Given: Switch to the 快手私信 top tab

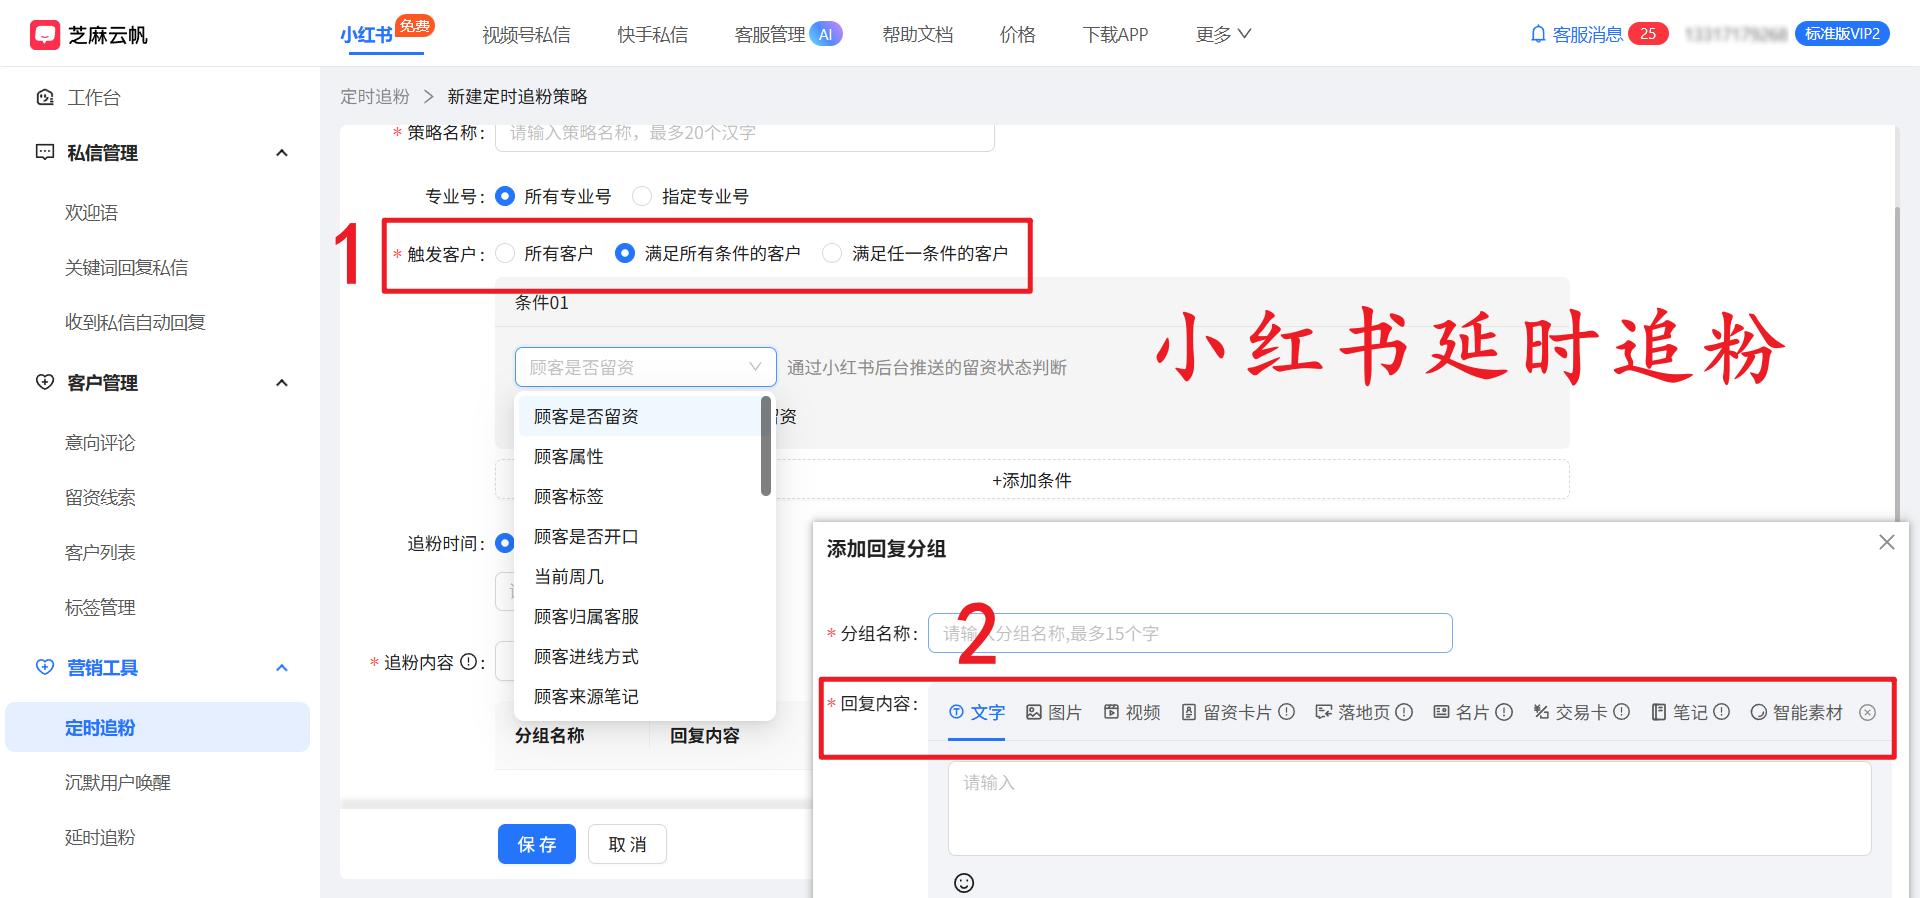Looking at the screenshot, I should coord(652,35).
